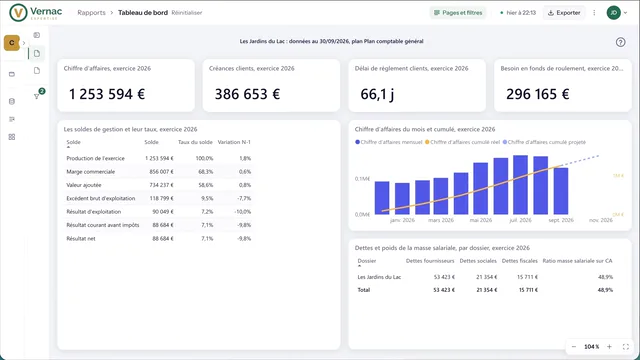This screenshot has height=360, width=640.
Task: Open the Pages et filtres panel
Action: pos(458,13)
